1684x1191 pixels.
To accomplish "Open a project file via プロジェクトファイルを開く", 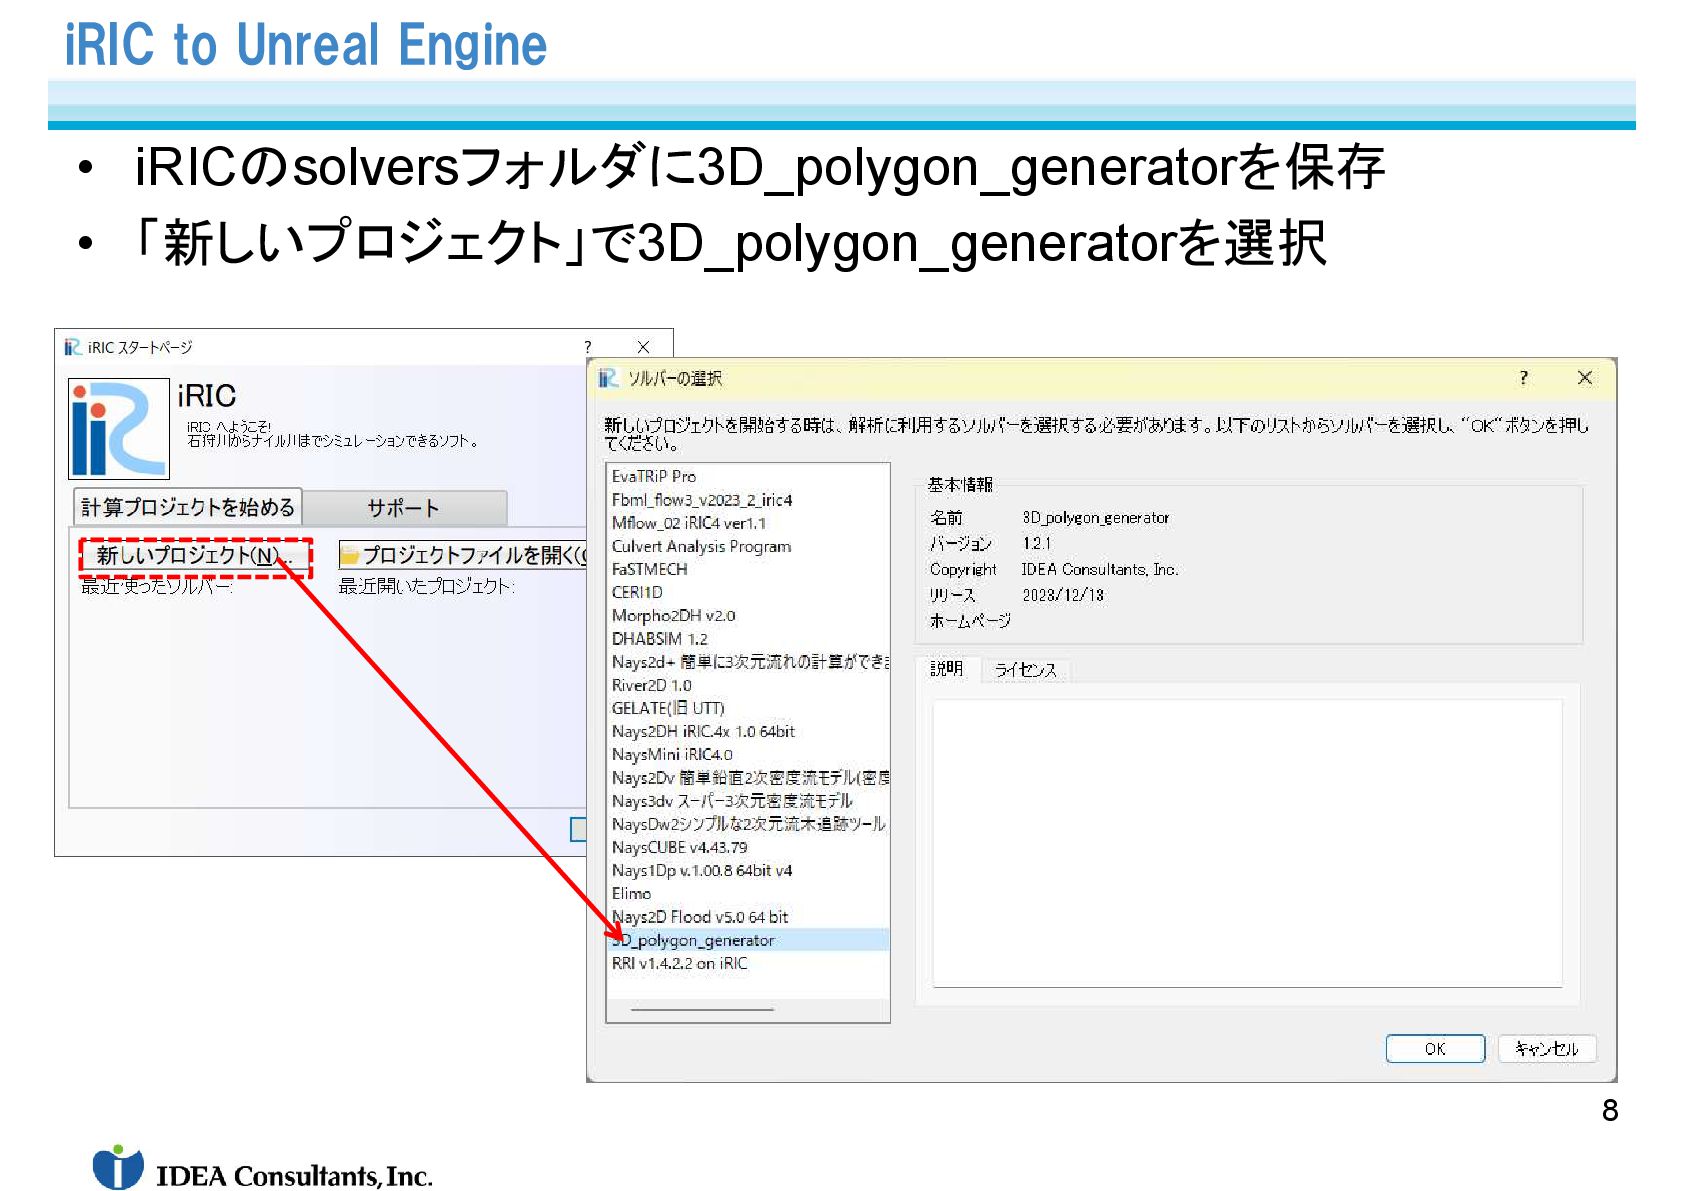I will coord(463,555).
